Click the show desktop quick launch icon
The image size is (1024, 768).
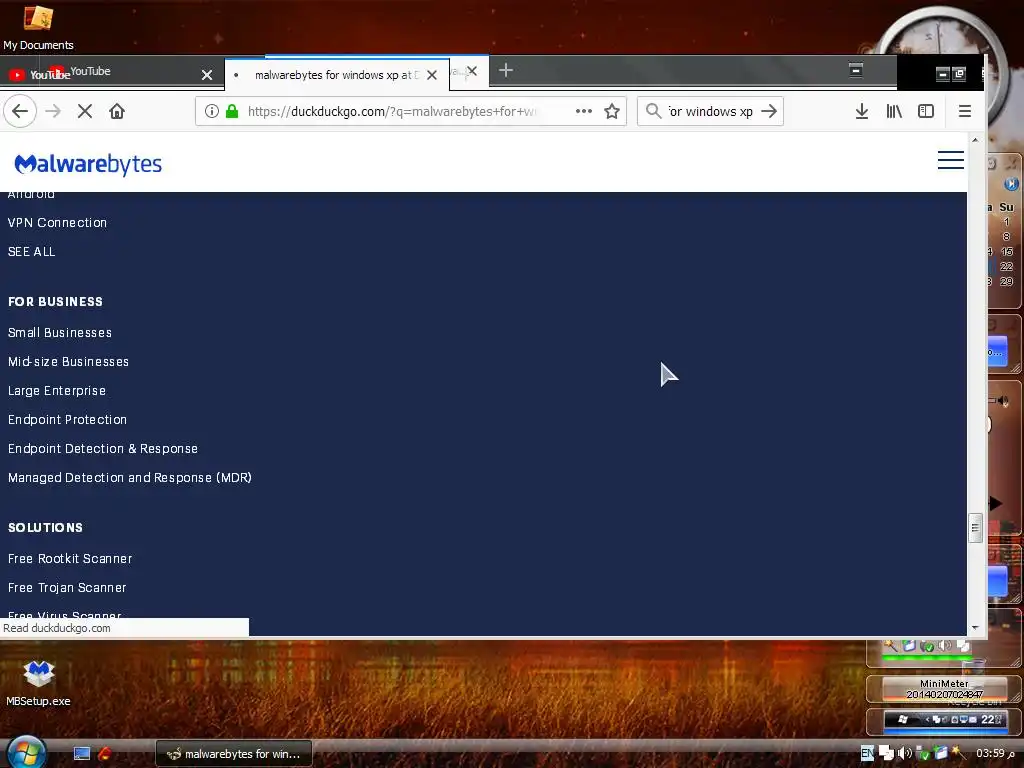pos(82,754)
